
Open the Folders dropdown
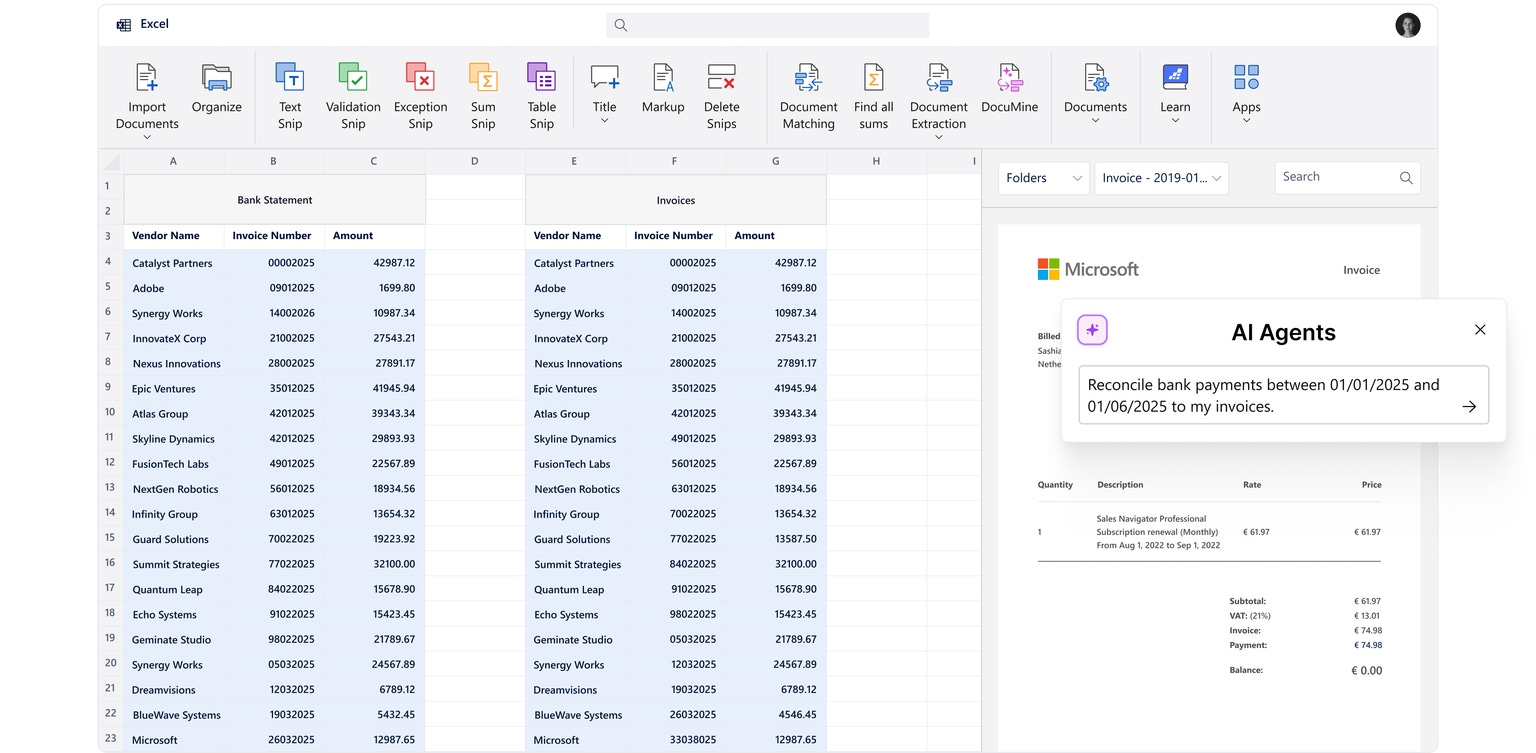[x=1043, y=178]
